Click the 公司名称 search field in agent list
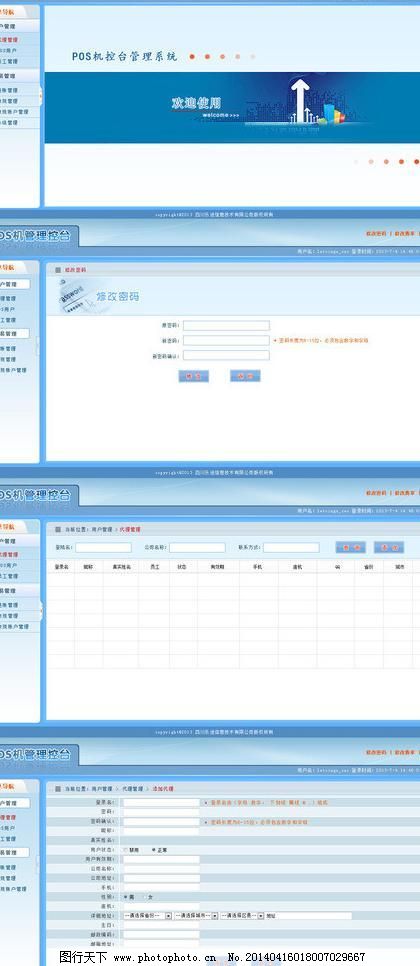This screenshot has height=966, width=420. 197,547
